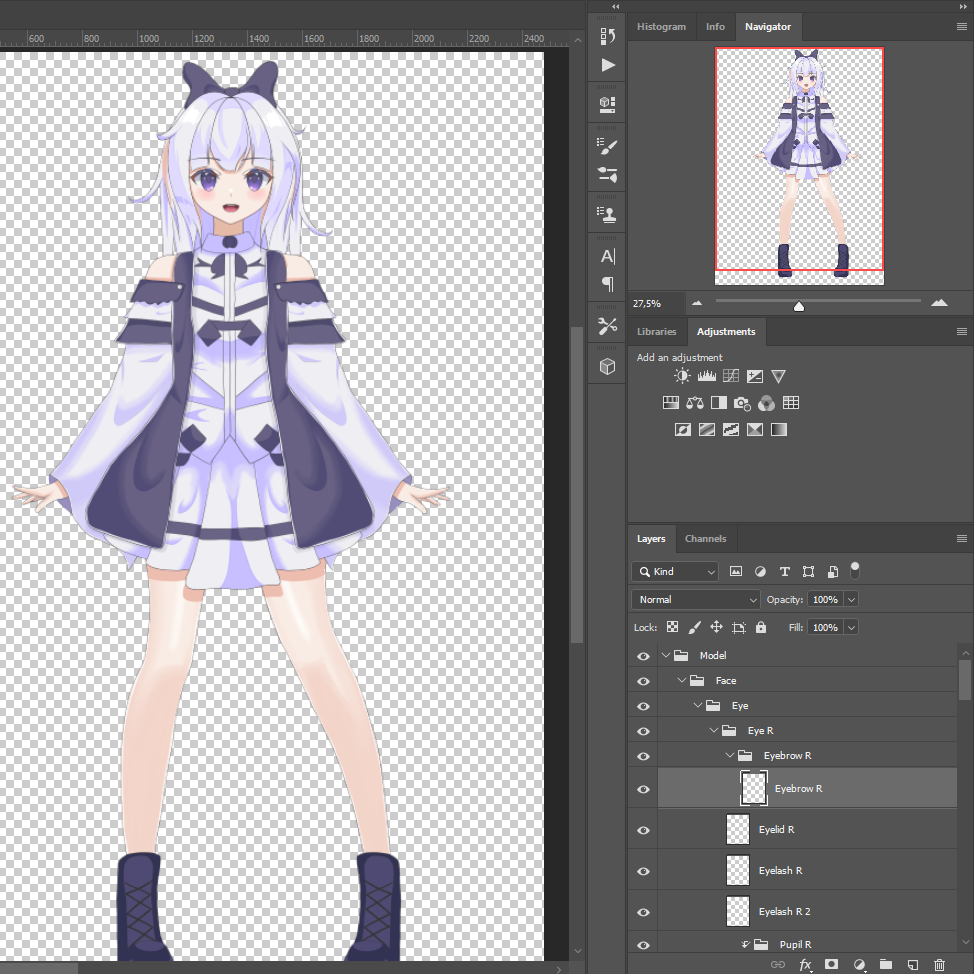Open the blend mode Normal dropdown
Screen dimensions: 974x974
click(696, 600)
